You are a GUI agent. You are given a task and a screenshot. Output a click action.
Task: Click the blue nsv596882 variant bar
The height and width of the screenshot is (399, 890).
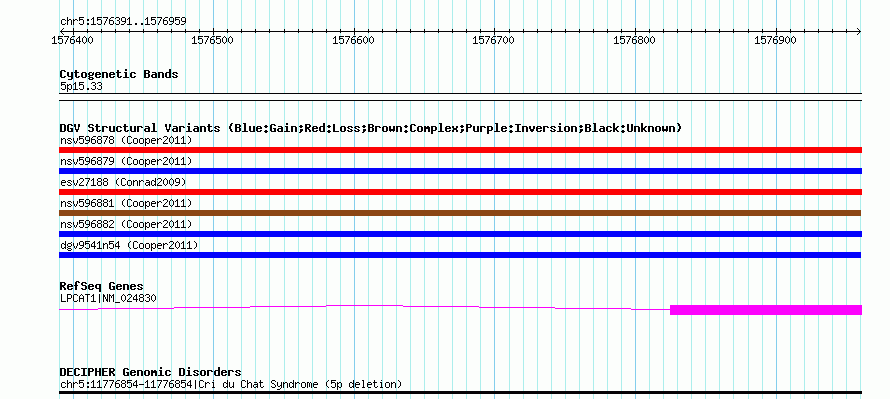click(460, 234)
